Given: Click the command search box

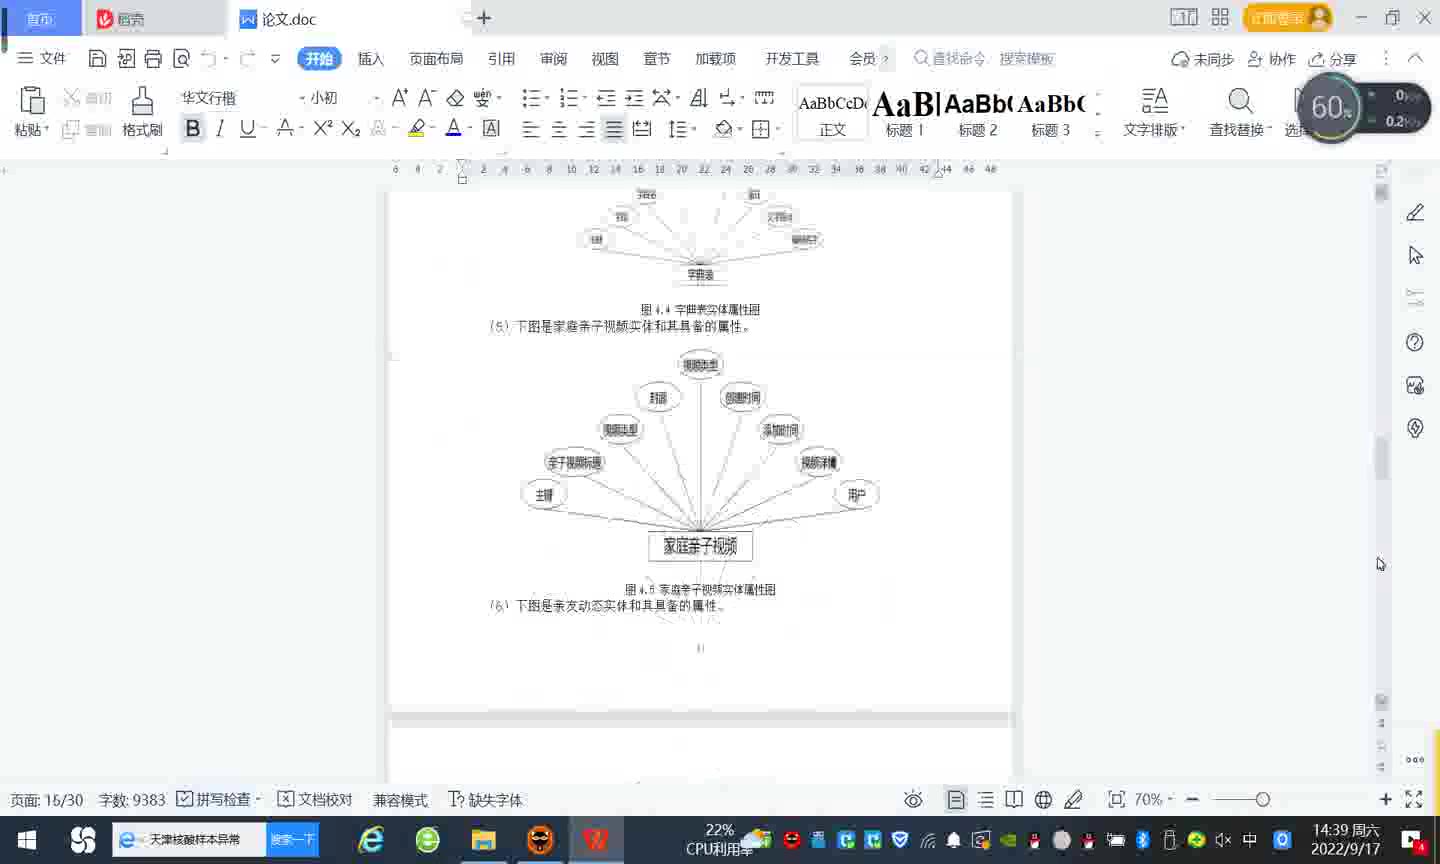Looking at the screenshot, I should tap(985, 59).
